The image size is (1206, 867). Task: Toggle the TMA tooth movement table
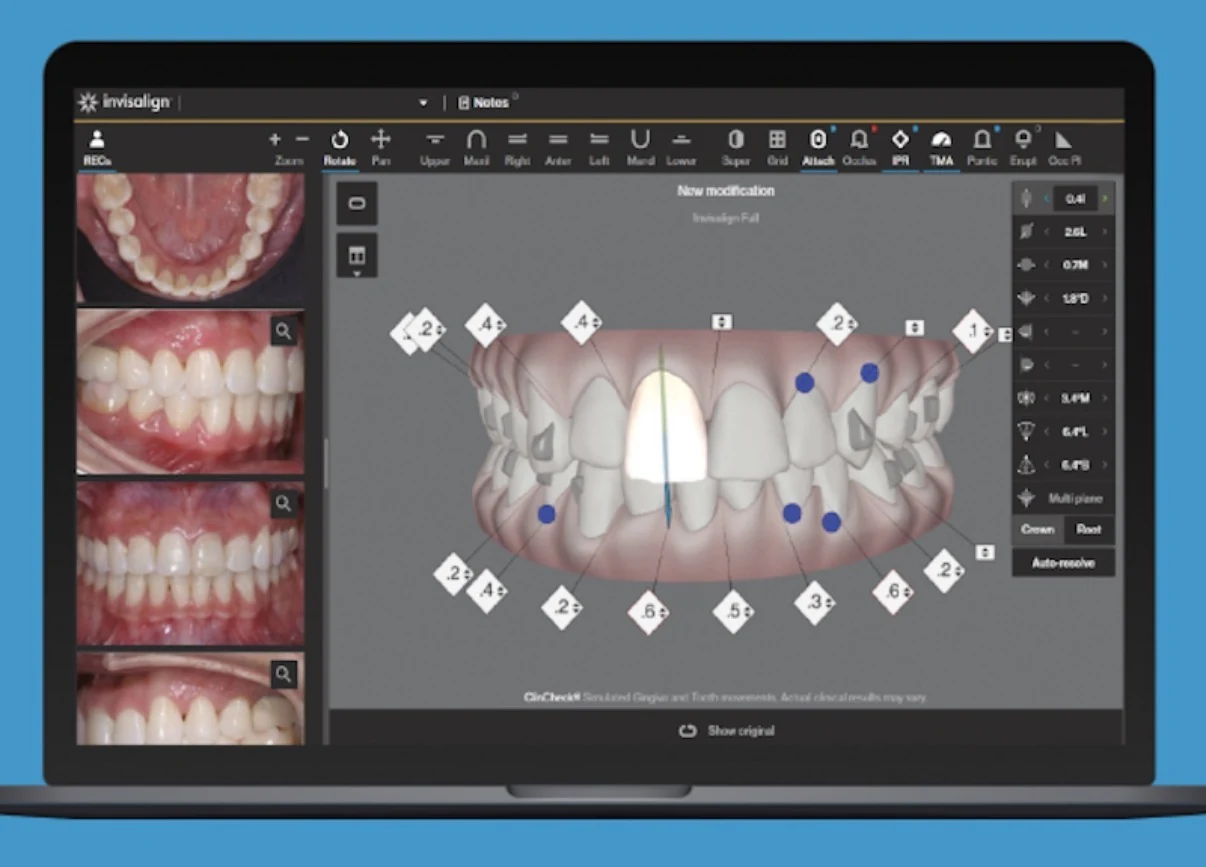pyautogui.click(x=941, y=147)
